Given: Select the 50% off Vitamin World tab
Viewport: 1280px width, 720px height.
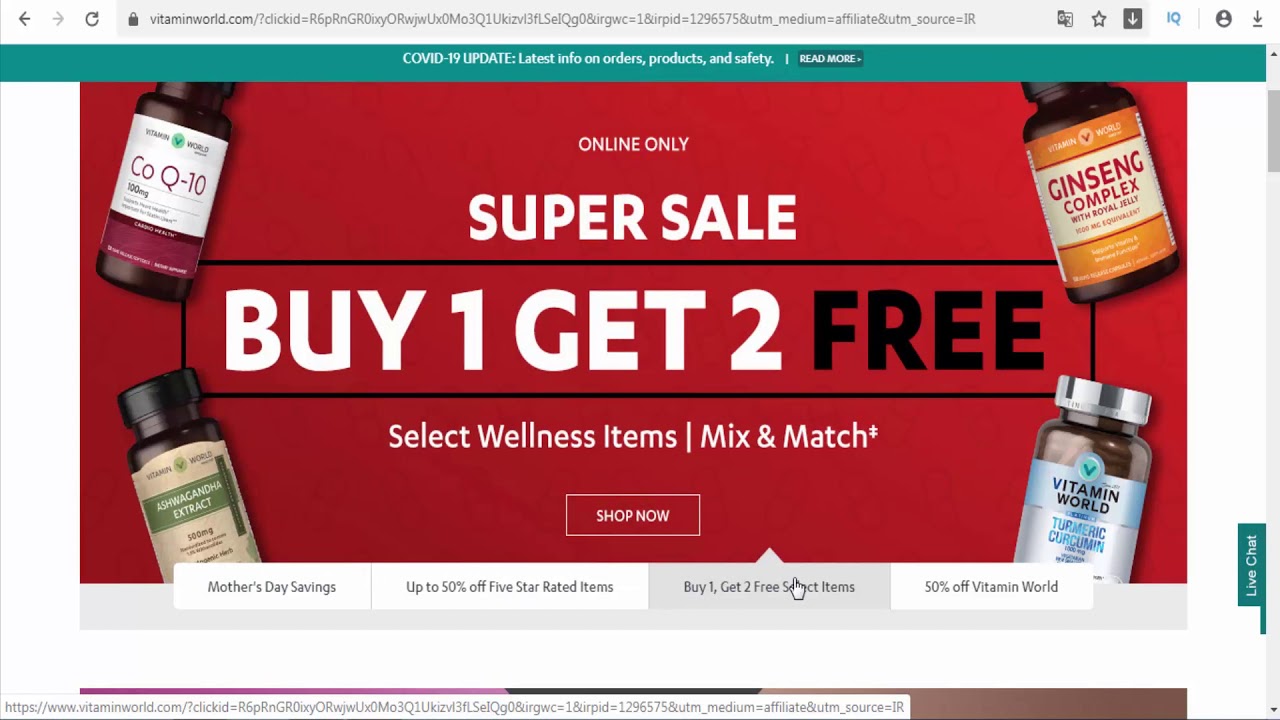Looking at the screenshot, I should pyautogui.click(x=991, y=587).
